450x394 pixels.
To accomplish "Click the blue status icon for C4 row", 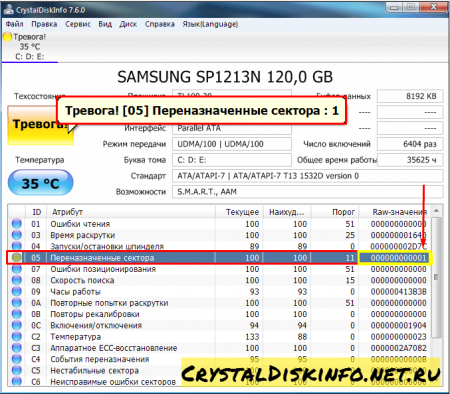I will pyautogui.click(x=16, y=359).
